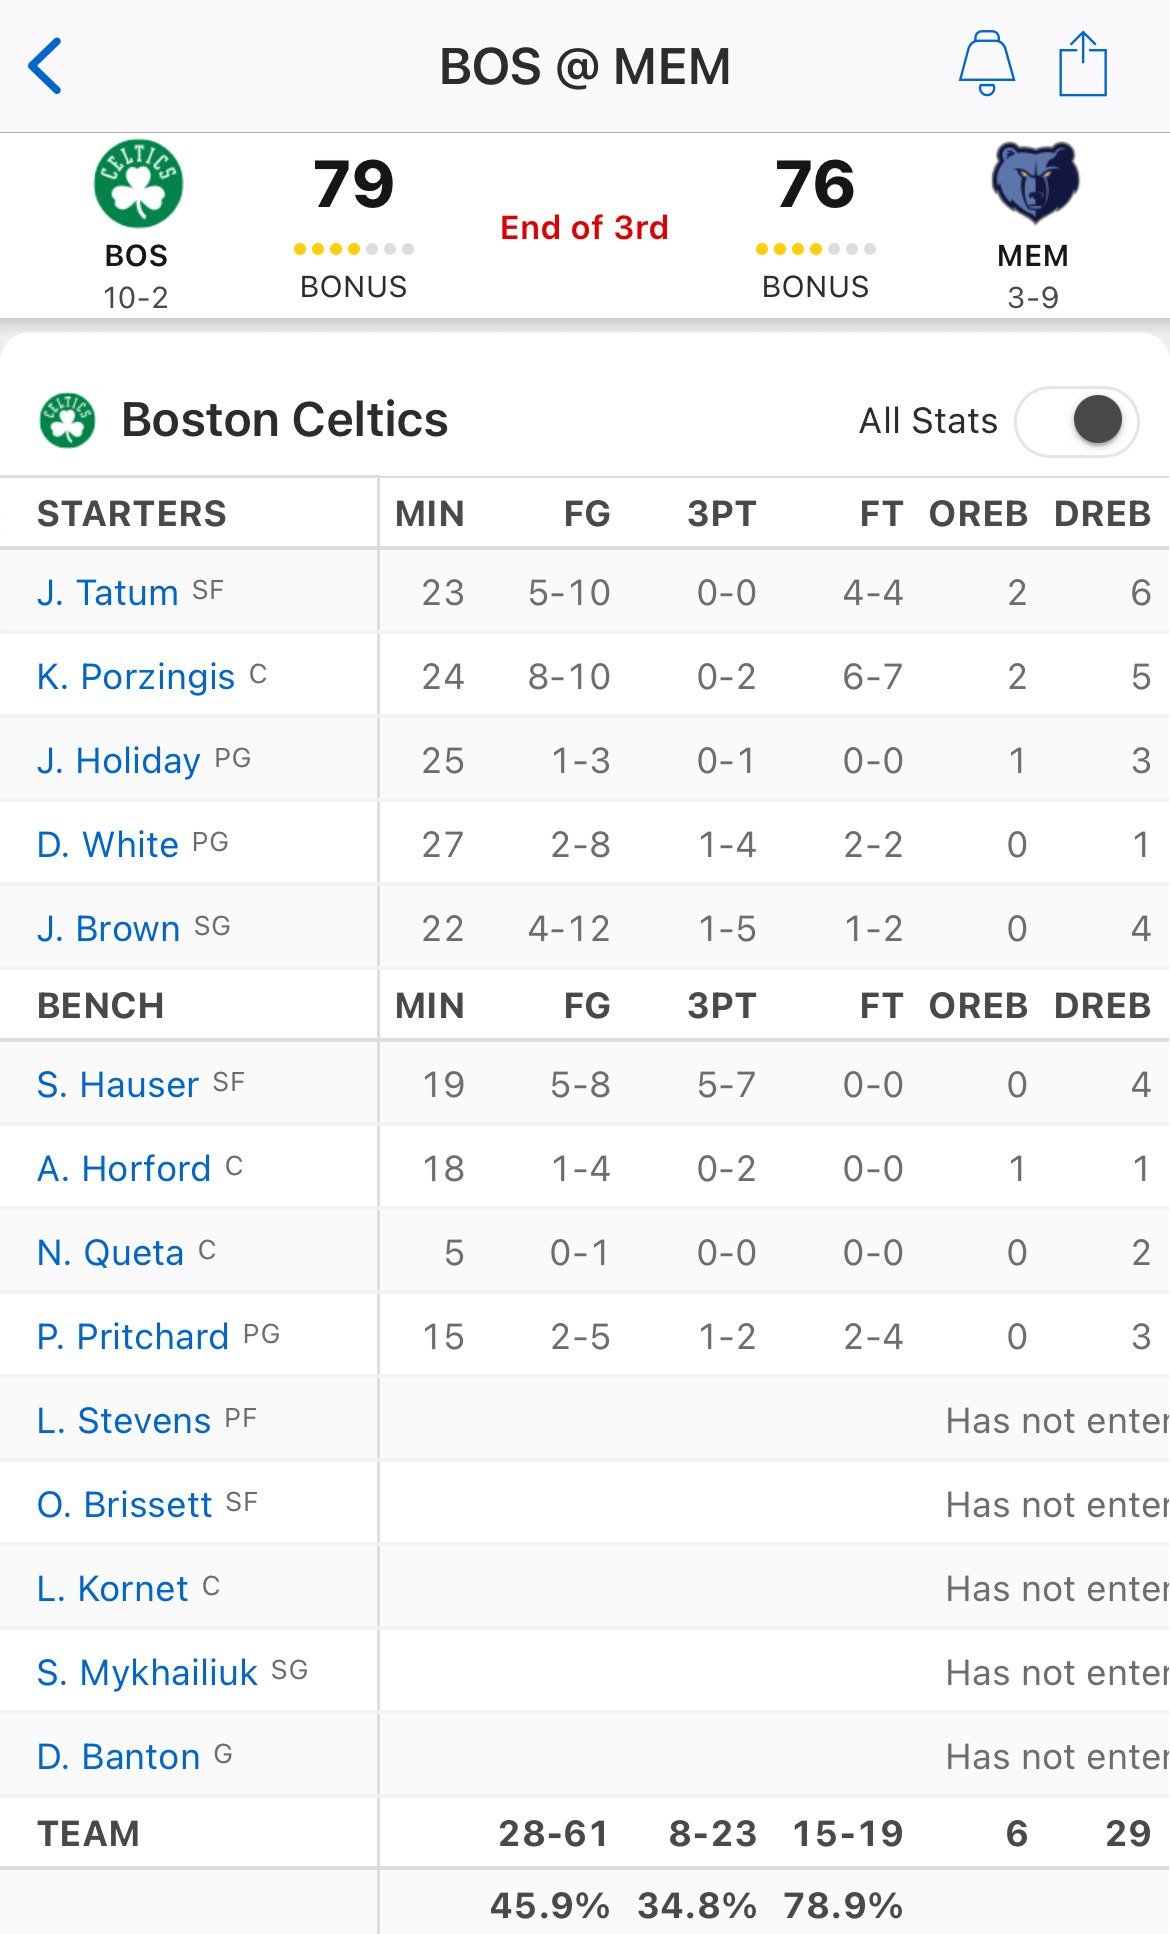Open the Celtics logo in the scoreboard
Viewport: 1170px width, 1934px height.
click(x=138, y=184)
